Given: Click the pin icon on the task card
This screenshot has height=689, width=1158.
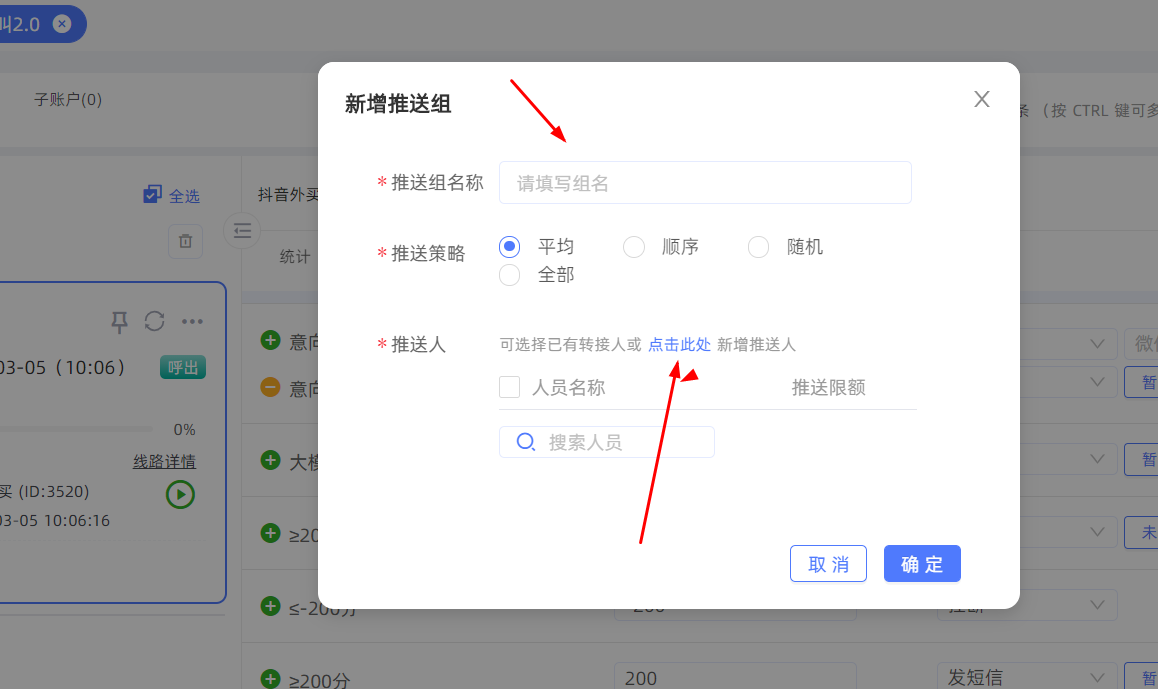Looking at the screenshot, I should tap(119, 321).
